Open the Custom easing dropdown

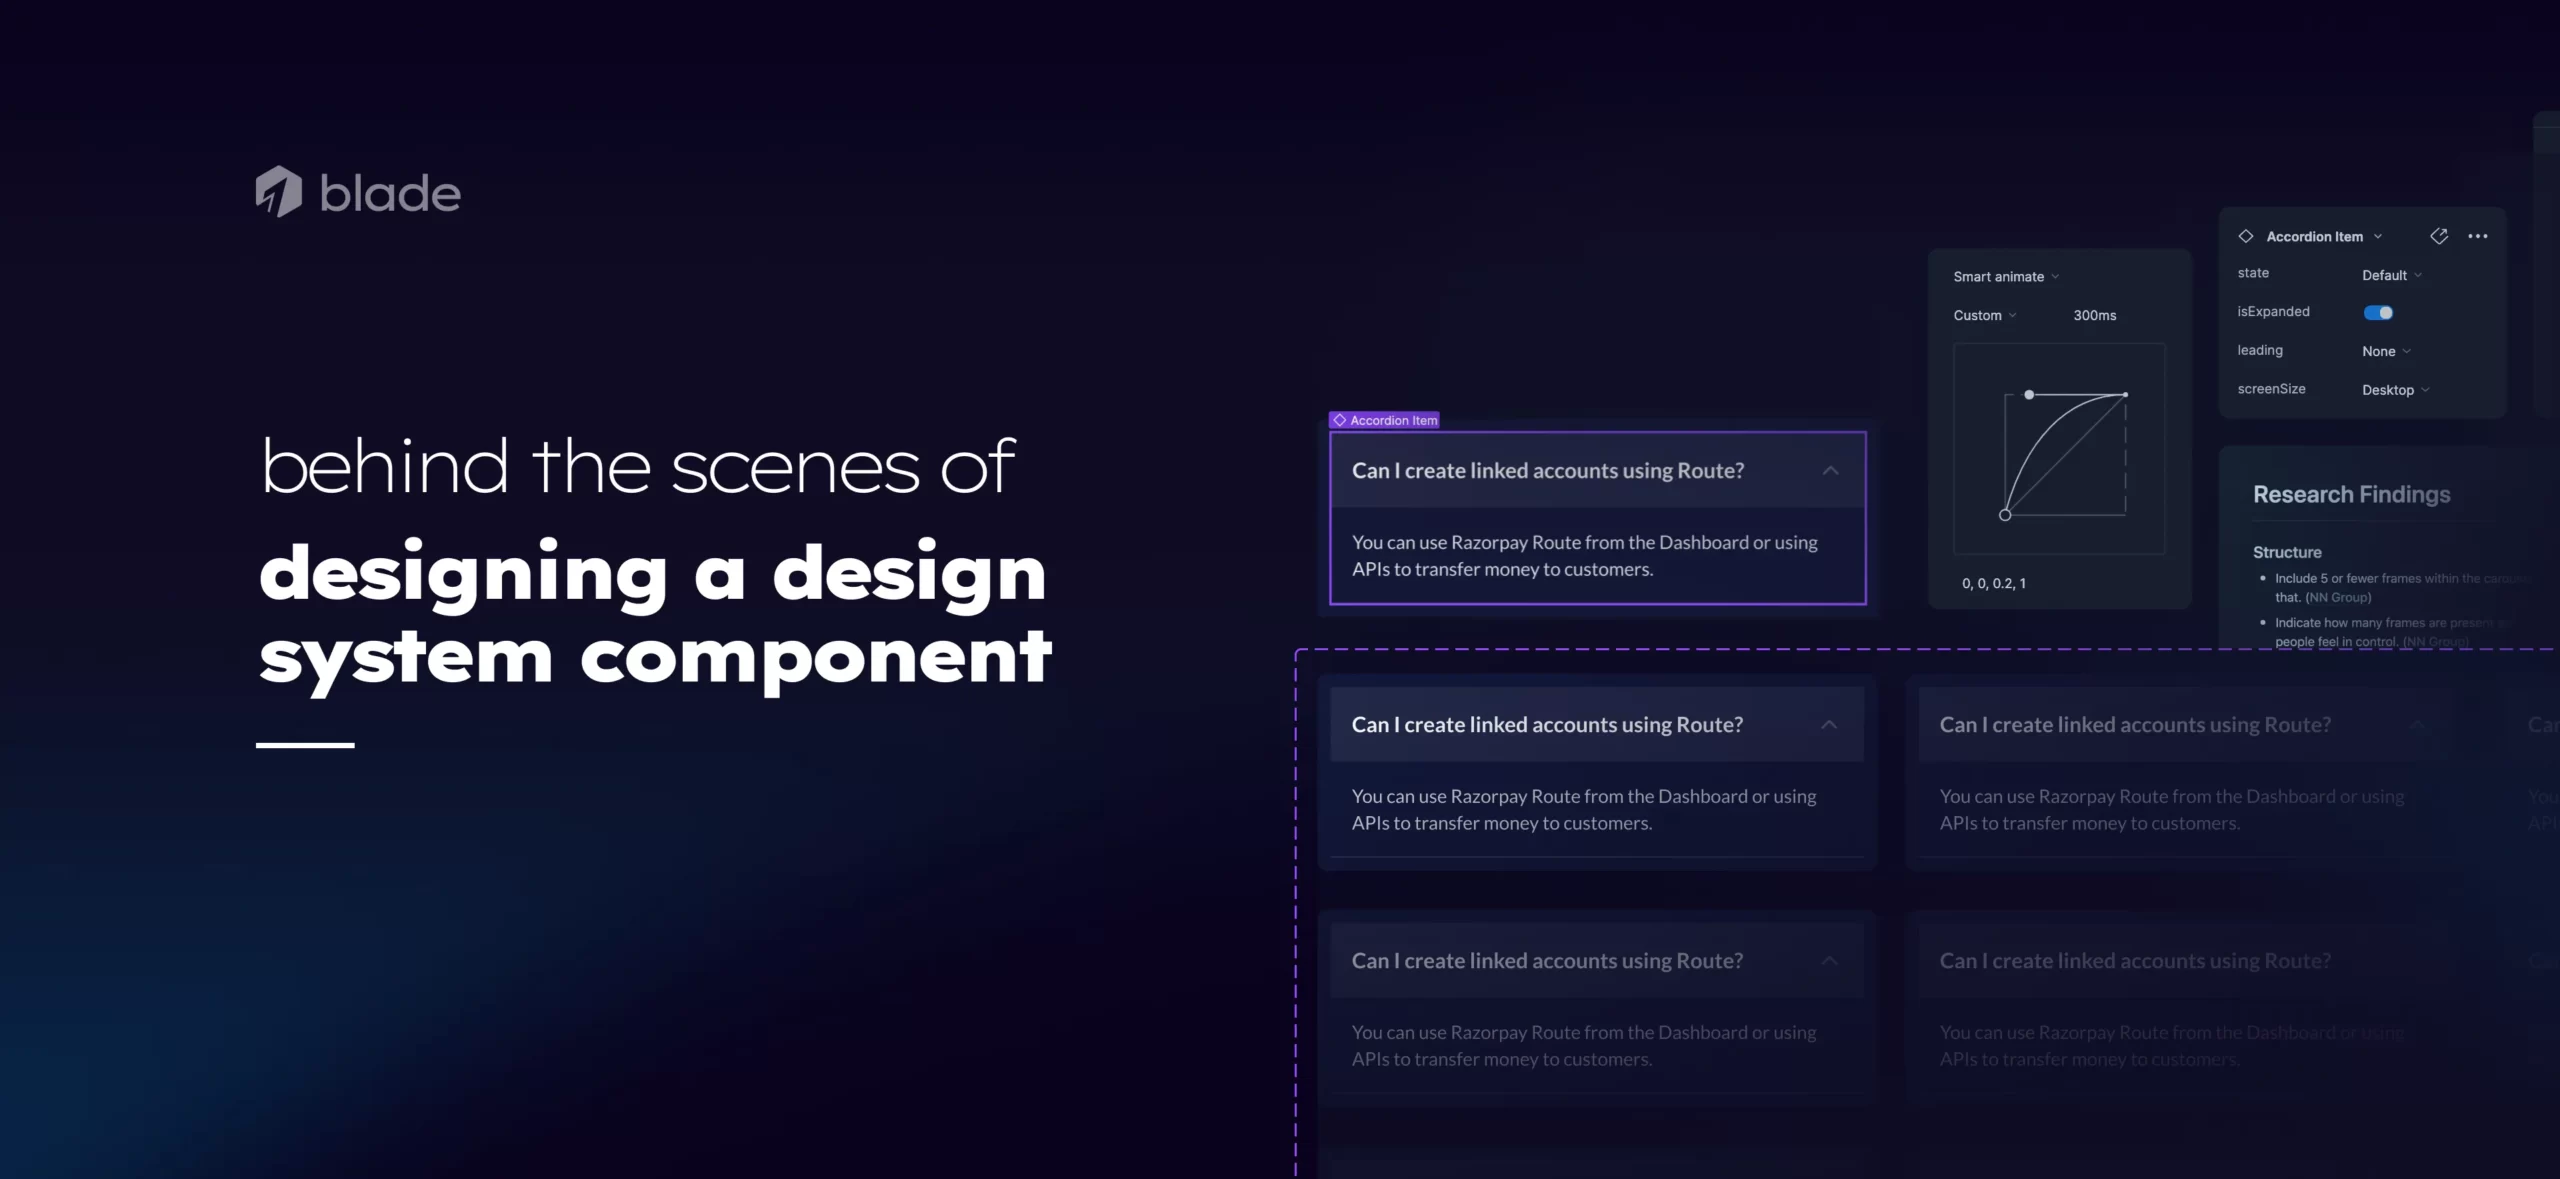click(x=1984, y=315)
